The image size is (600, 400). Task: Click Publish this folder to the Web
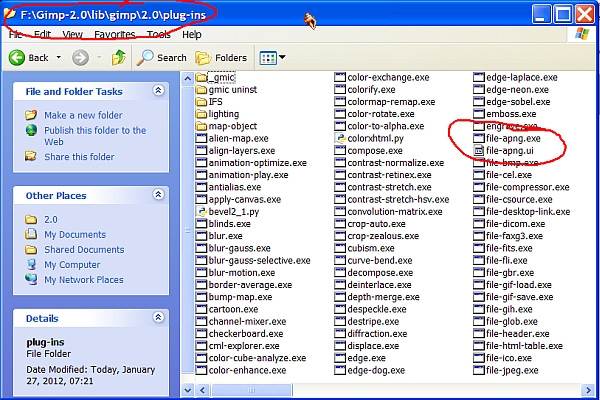[95, 136]
